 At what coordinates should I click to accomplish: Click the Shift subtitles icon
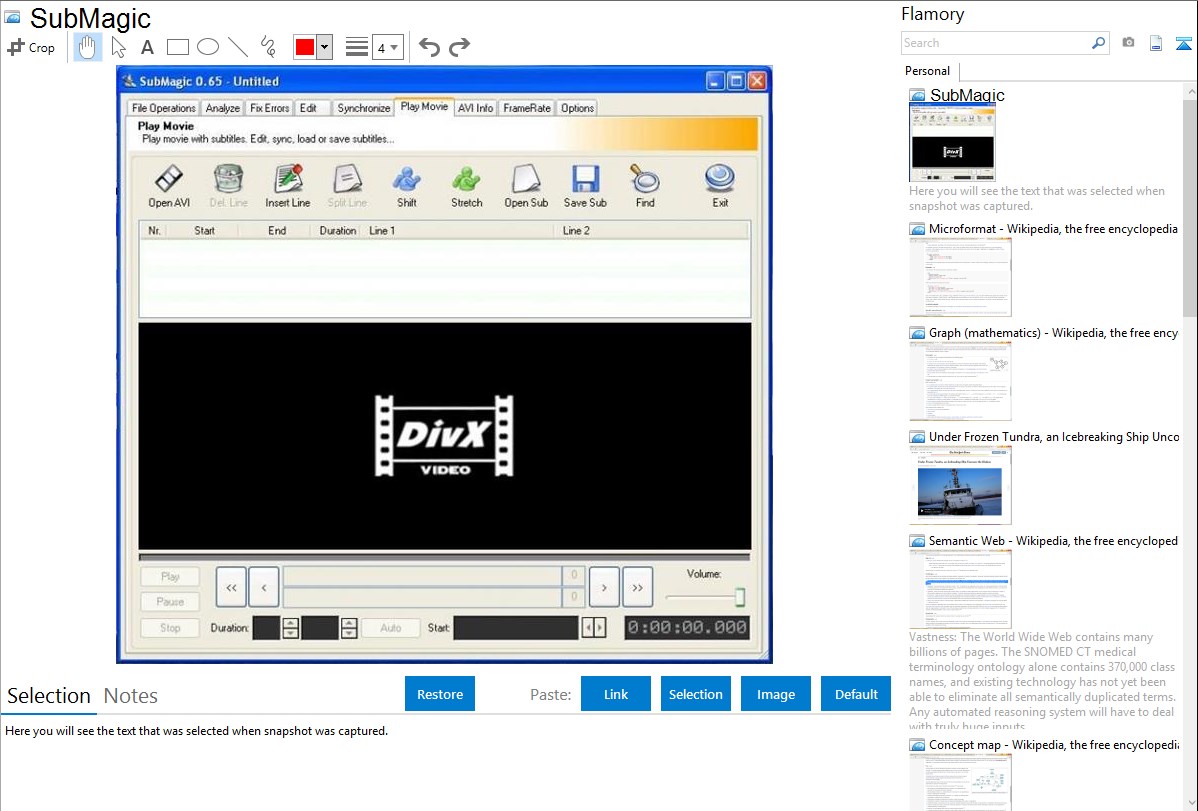(x=407, y=186)
